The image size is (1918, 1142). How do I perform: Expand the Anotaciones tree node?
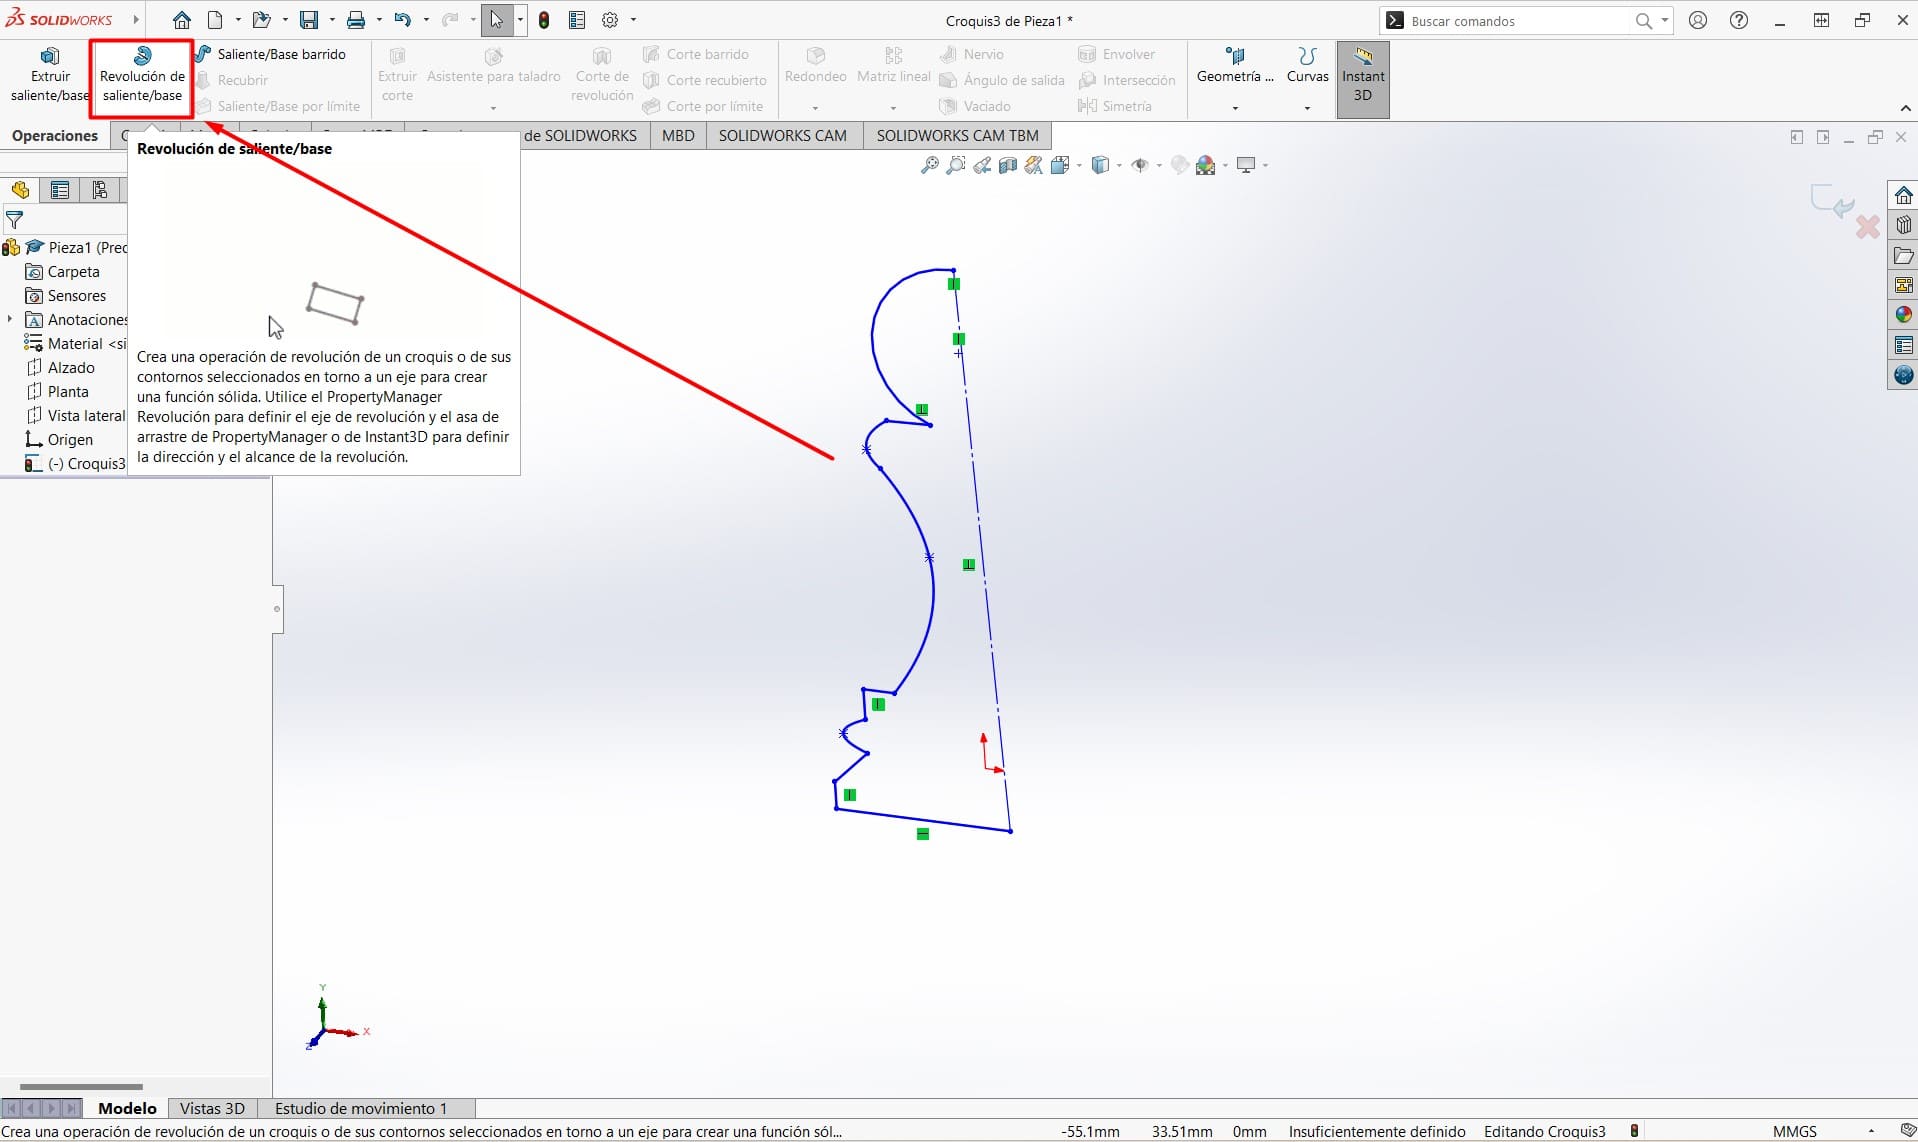(x=10, y=319)
